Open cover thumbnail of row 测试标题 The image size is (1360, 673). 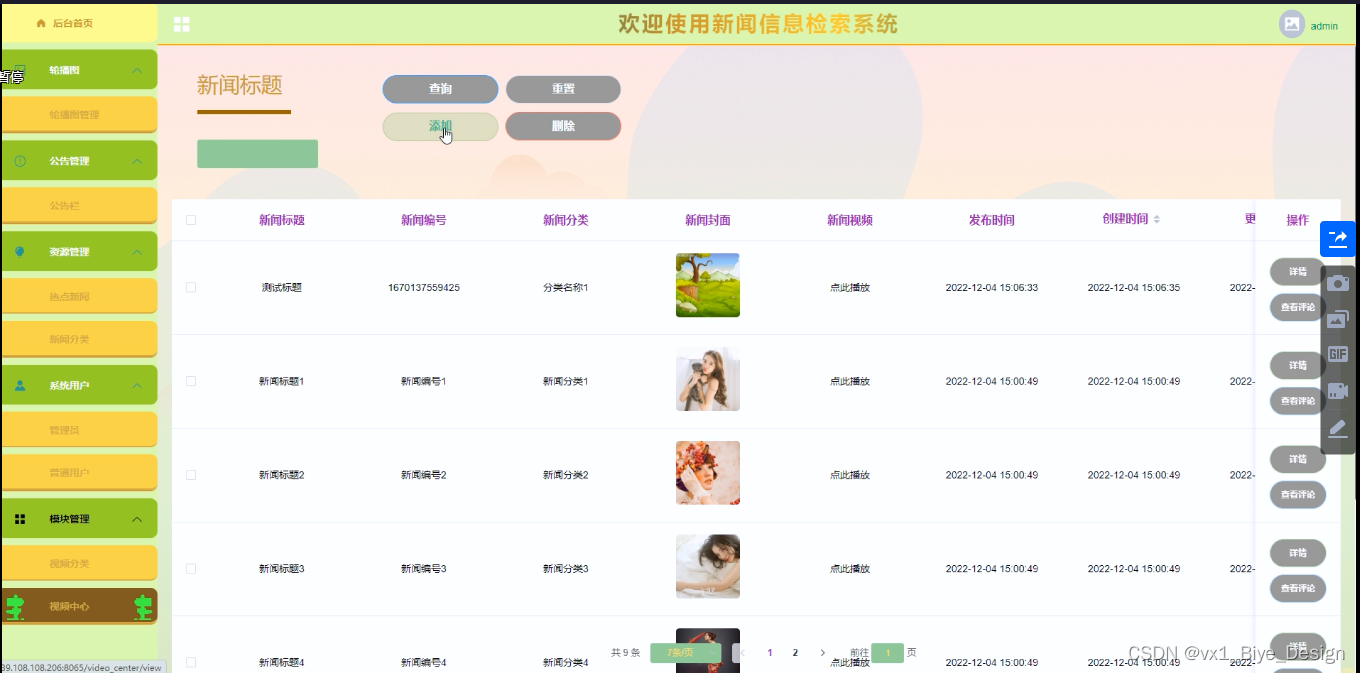point(708,285)
